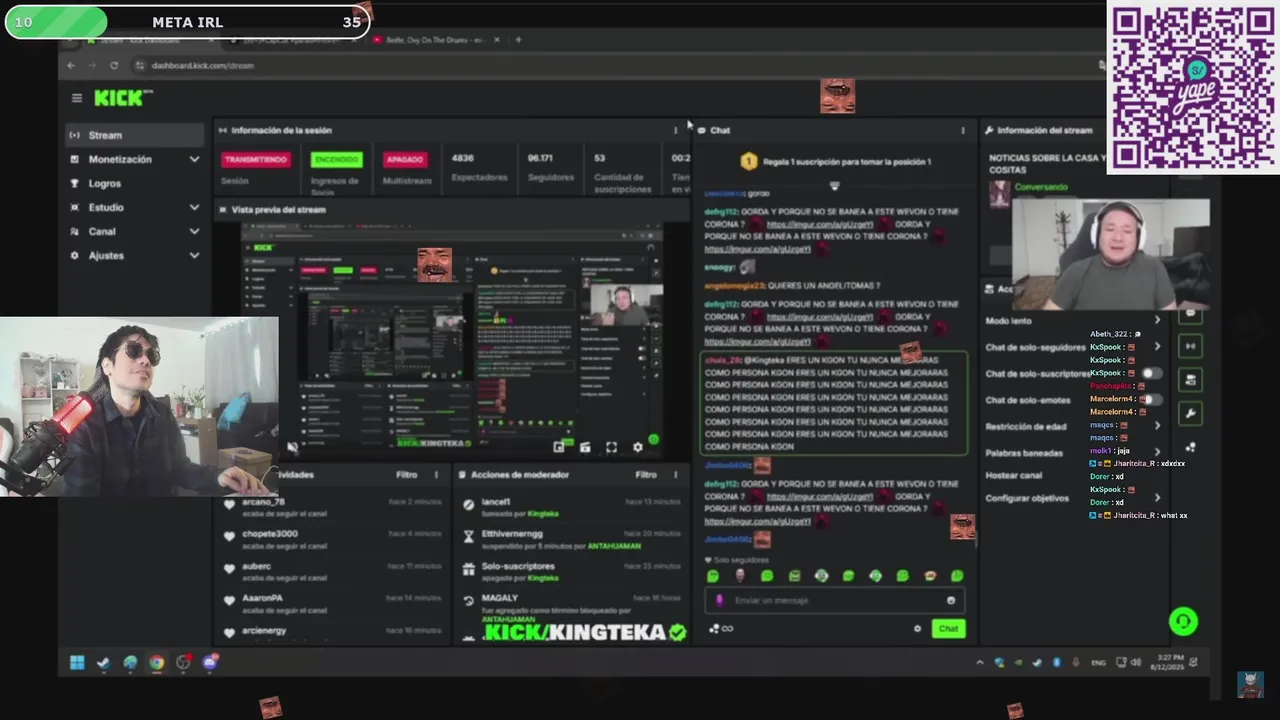1280x720 pixels.
Task: Toggle Chat de solo-suscriptores switch
Action: (1152, 373)
